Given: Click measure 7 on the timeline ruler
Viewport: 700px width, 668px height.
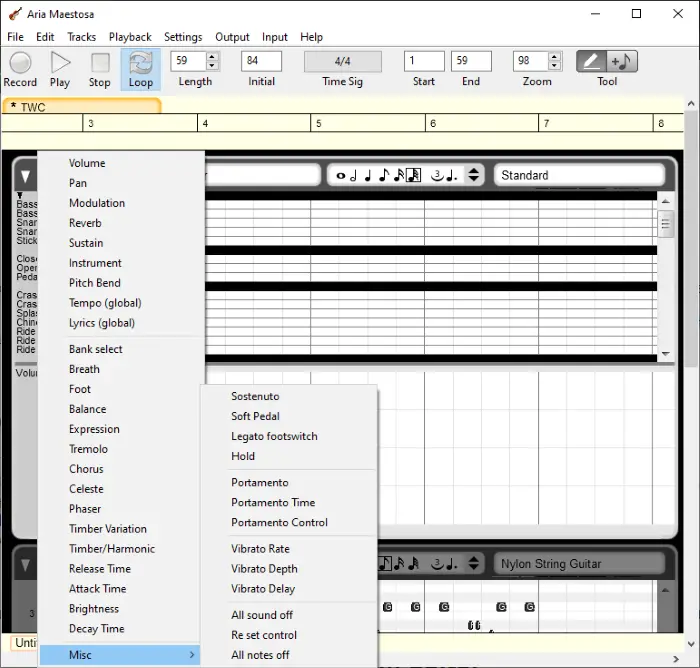Looking at the screenshot, I should pyautogui.click(x=546, y=123).
